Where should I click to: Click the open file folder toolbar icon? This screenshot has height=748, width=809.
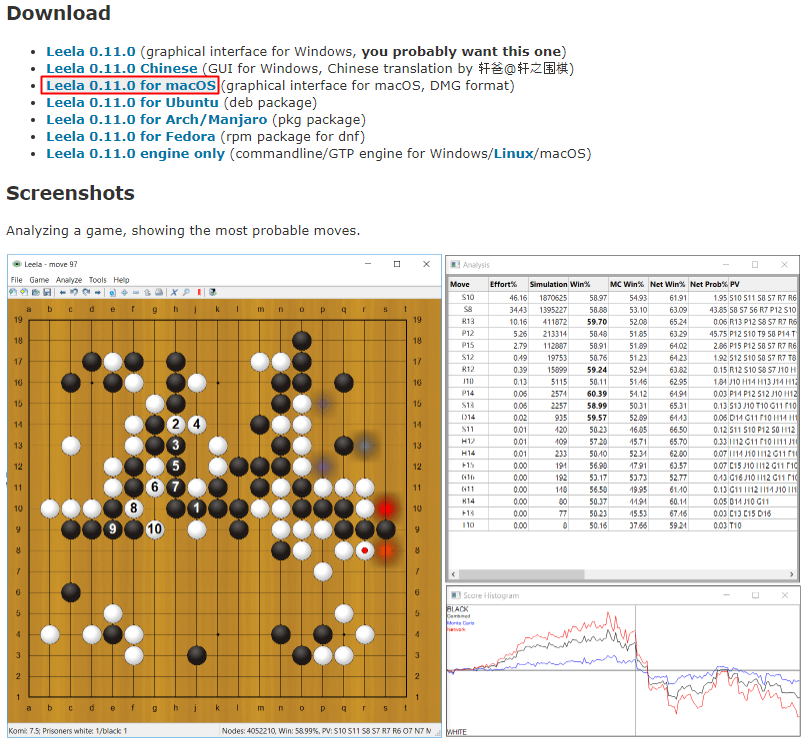pyautogui.click(x=36, y=292)
